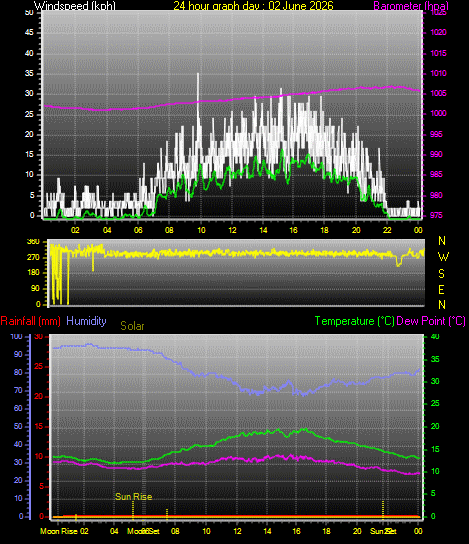Click barometer axis value 1010
The height and width of the screenshot is (544, 469).
pos(438,74)
